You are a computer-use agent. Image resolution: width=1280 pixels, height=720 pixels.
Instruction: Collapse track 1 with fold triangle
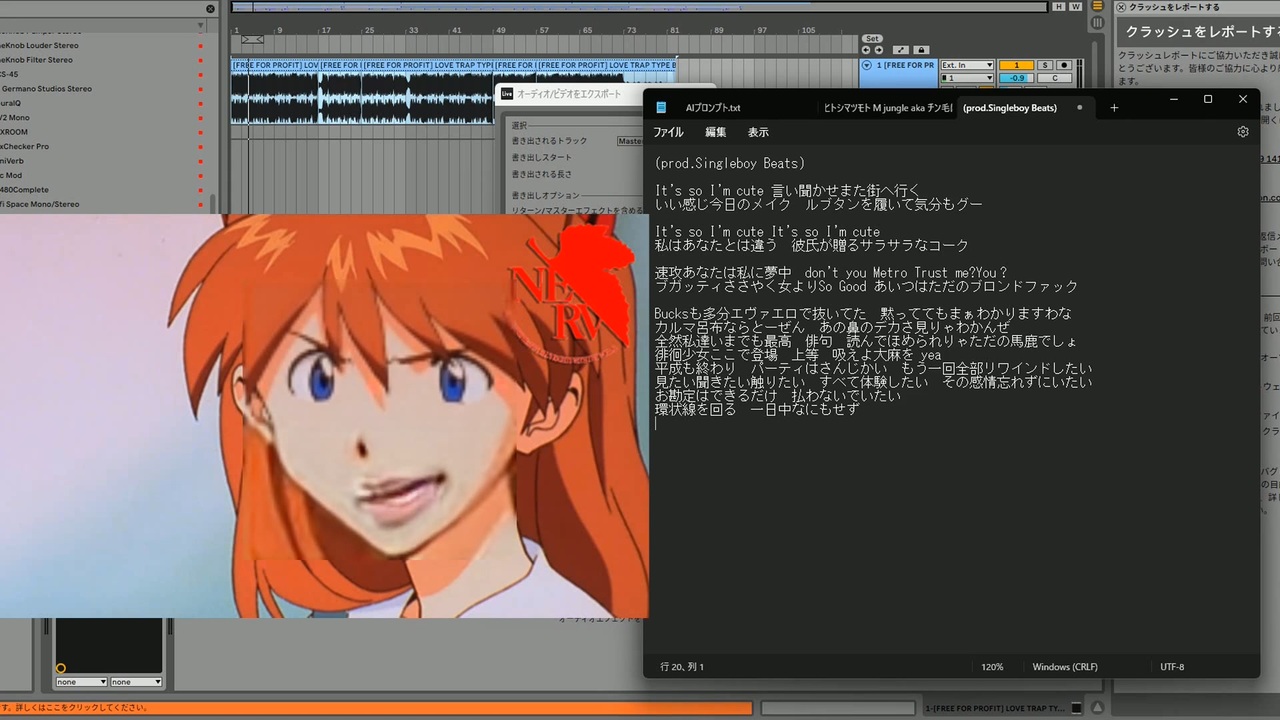click(866, 65)
